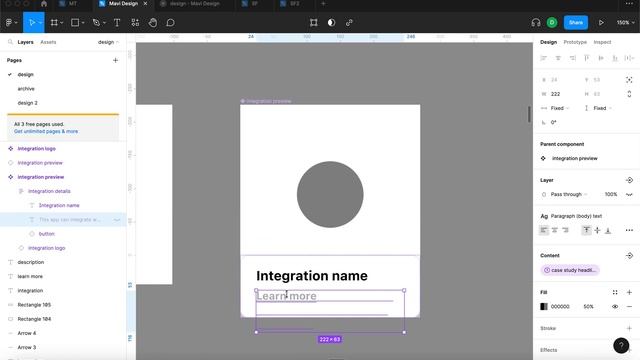
Task: Search layers with the magnifier icon
Action: 10,42
